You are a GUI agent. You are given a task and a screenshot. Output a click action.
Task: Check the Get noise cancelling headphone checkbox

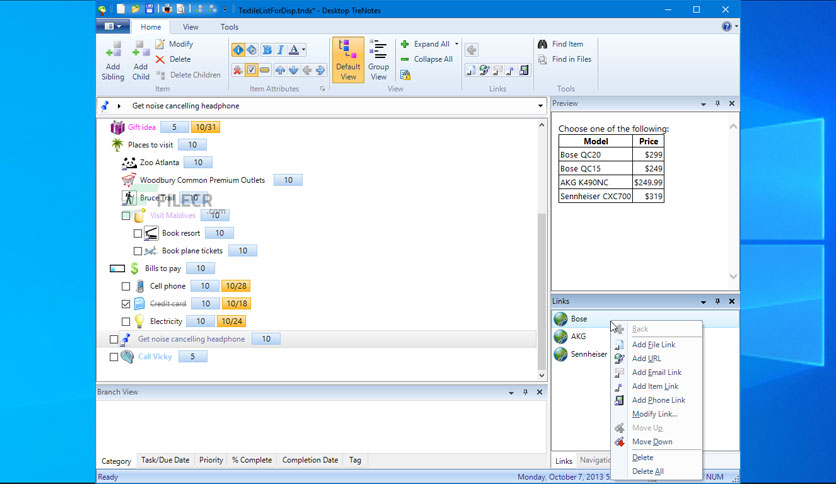[114, 339]
